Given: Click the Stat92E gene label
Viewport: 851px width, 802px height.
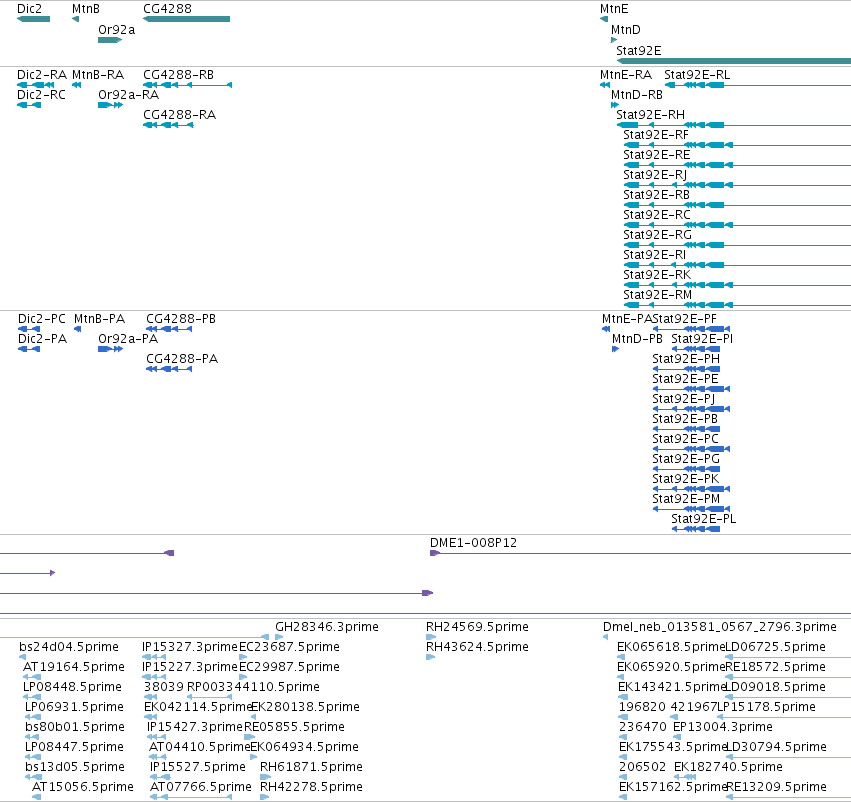Looking at the screenshot, I should tap(639, 50).
